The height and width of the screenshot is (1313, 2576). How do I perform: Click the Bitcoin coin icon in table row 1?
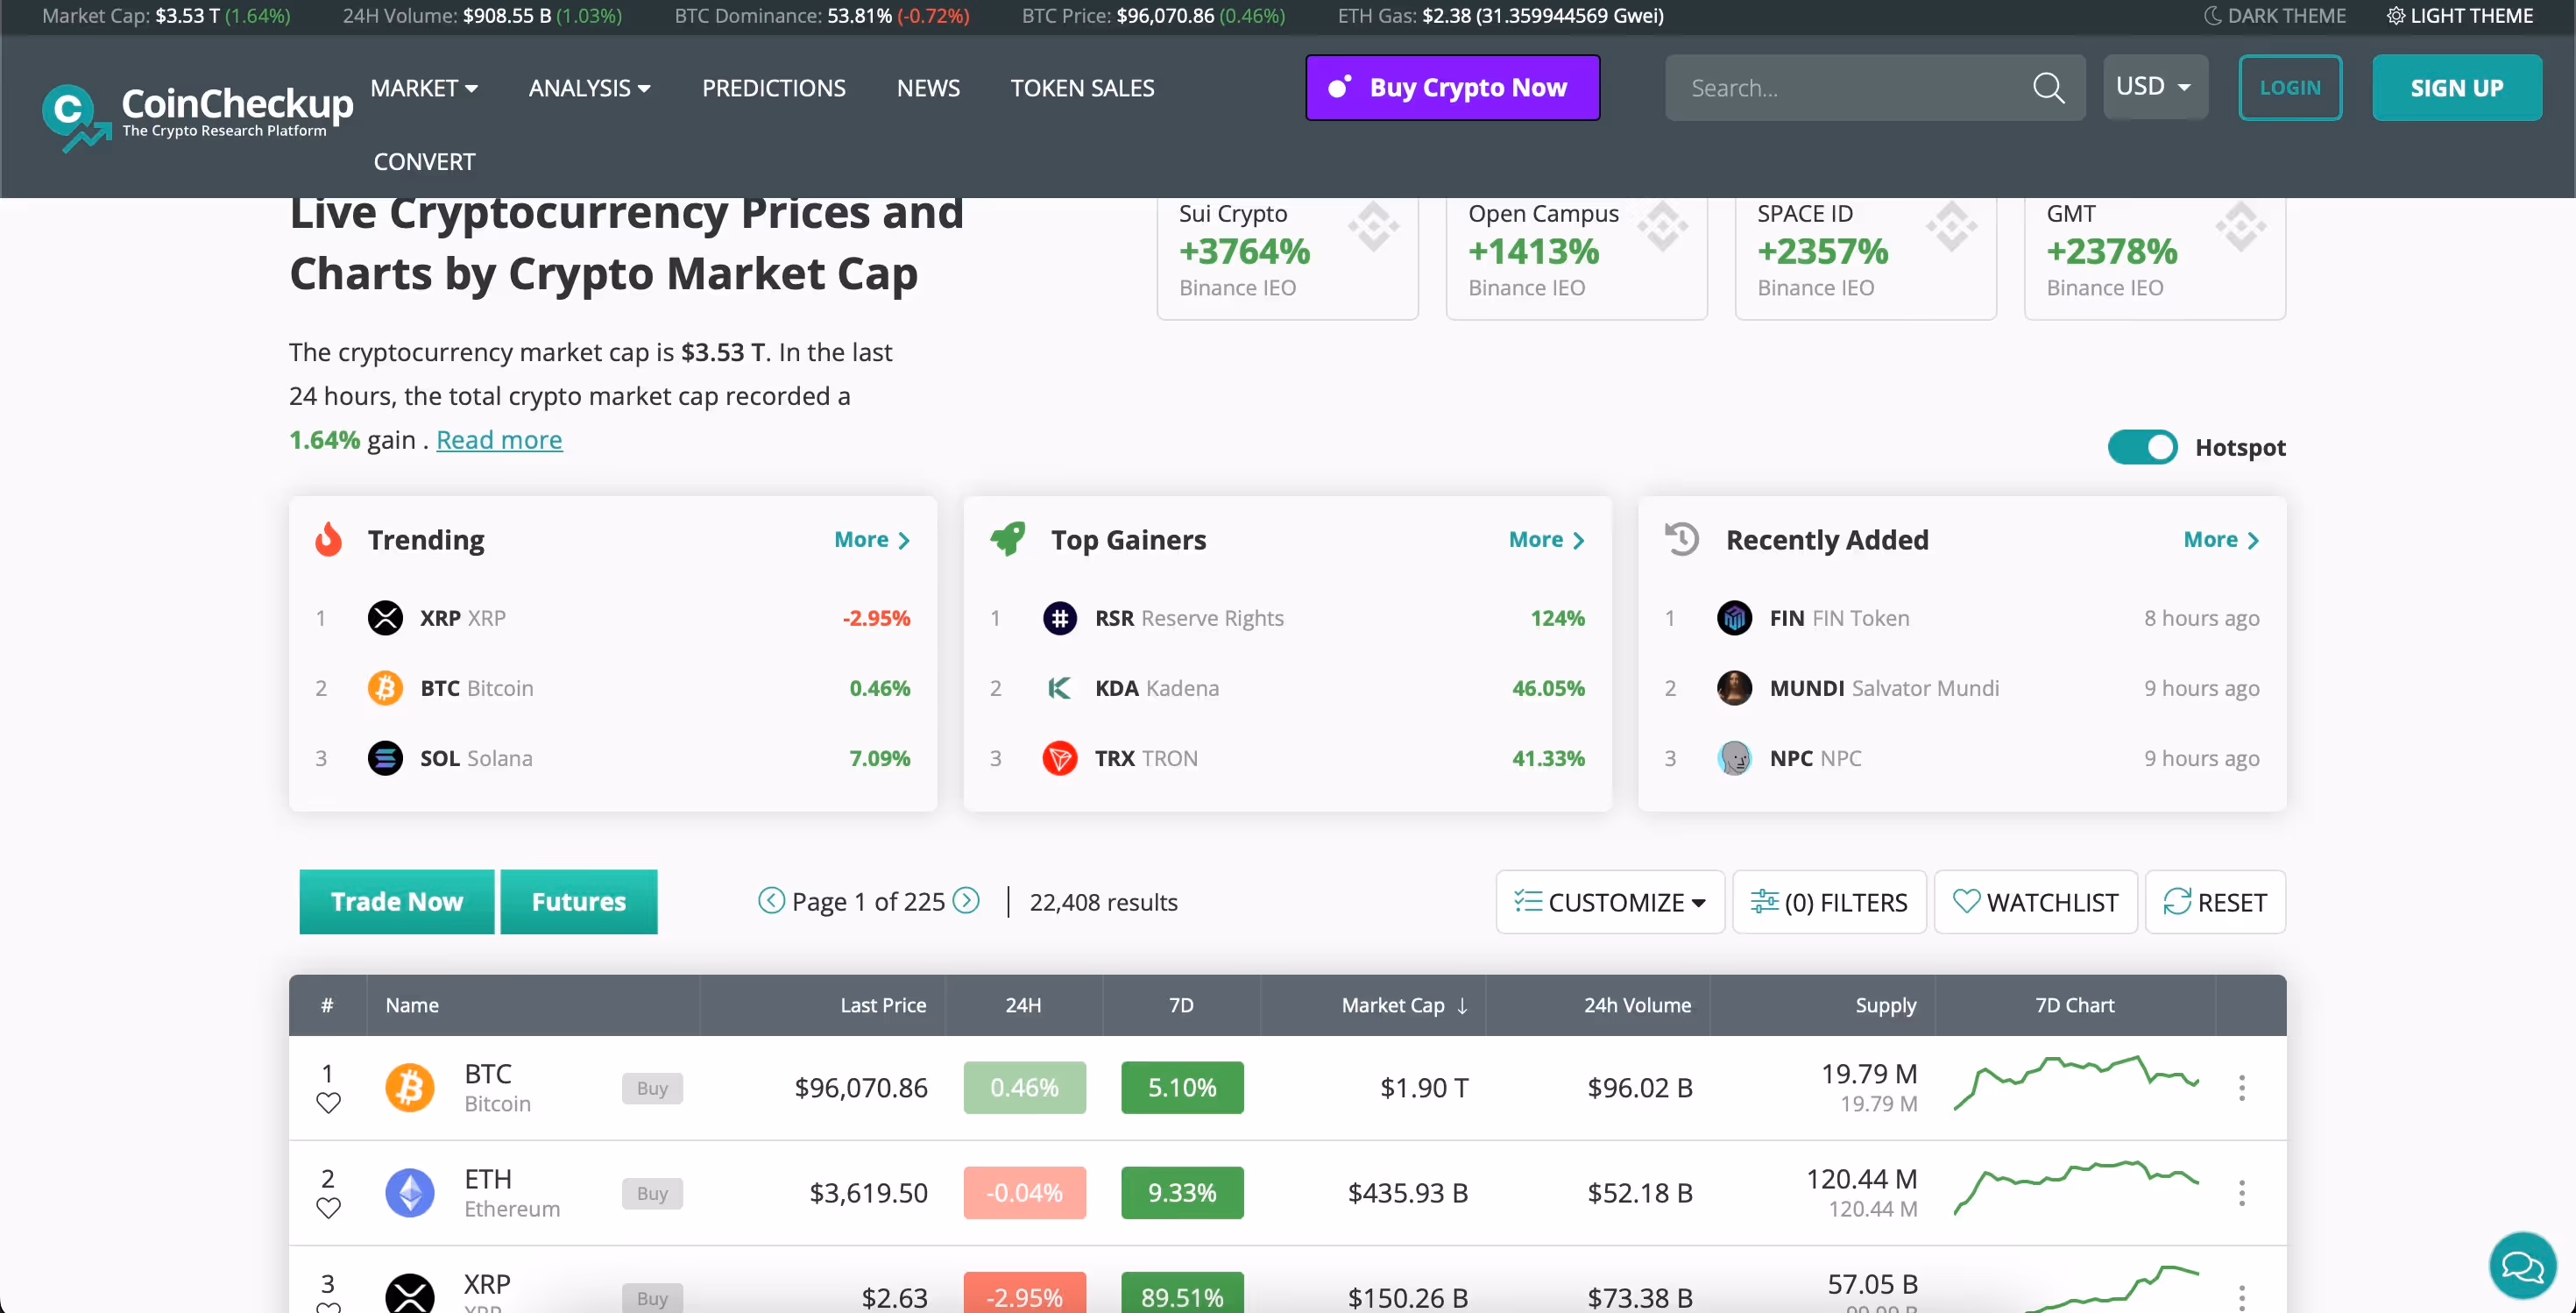pos(409,1088)
